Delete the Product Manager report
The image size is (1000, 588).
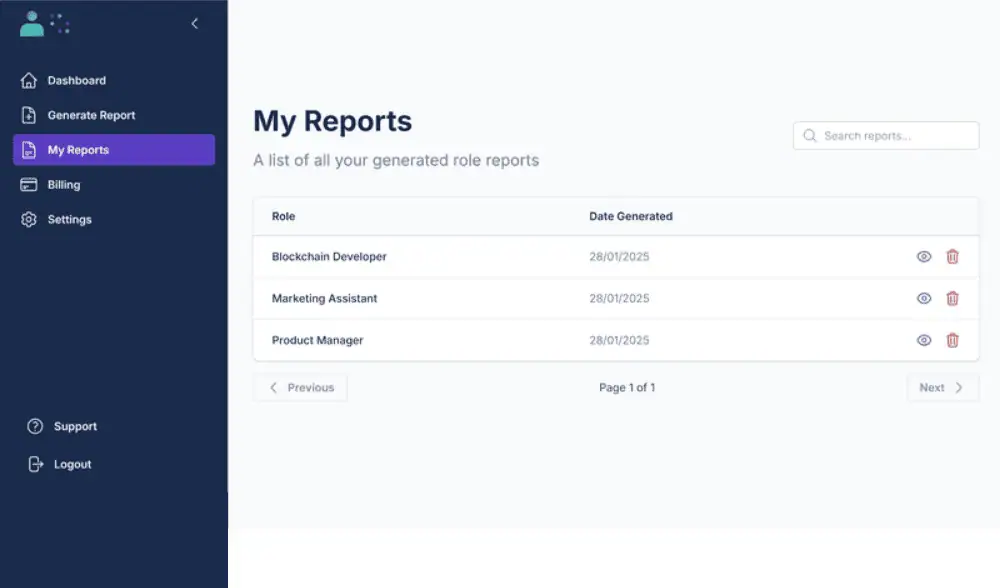pyautogui.click(x=952, y=340)
